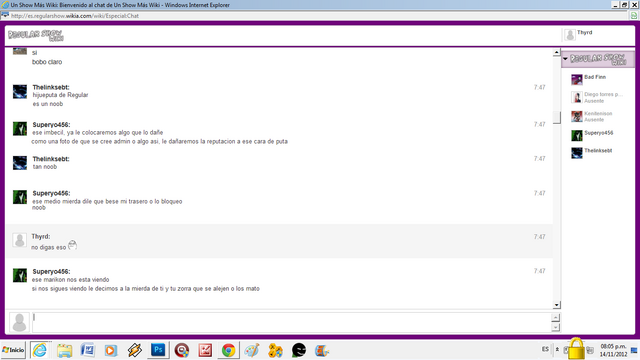
Task: Click Thyrd's avatar beside 'no digas eso' message
Action: [20, 240]
